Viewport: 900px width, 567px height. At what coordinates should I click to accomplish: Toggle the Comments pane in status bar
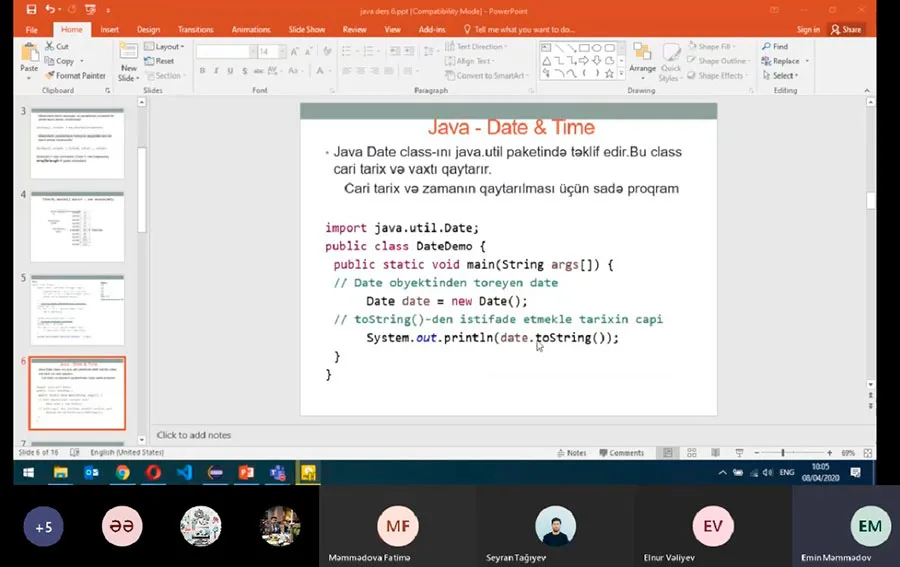click(x=622, y=453)
